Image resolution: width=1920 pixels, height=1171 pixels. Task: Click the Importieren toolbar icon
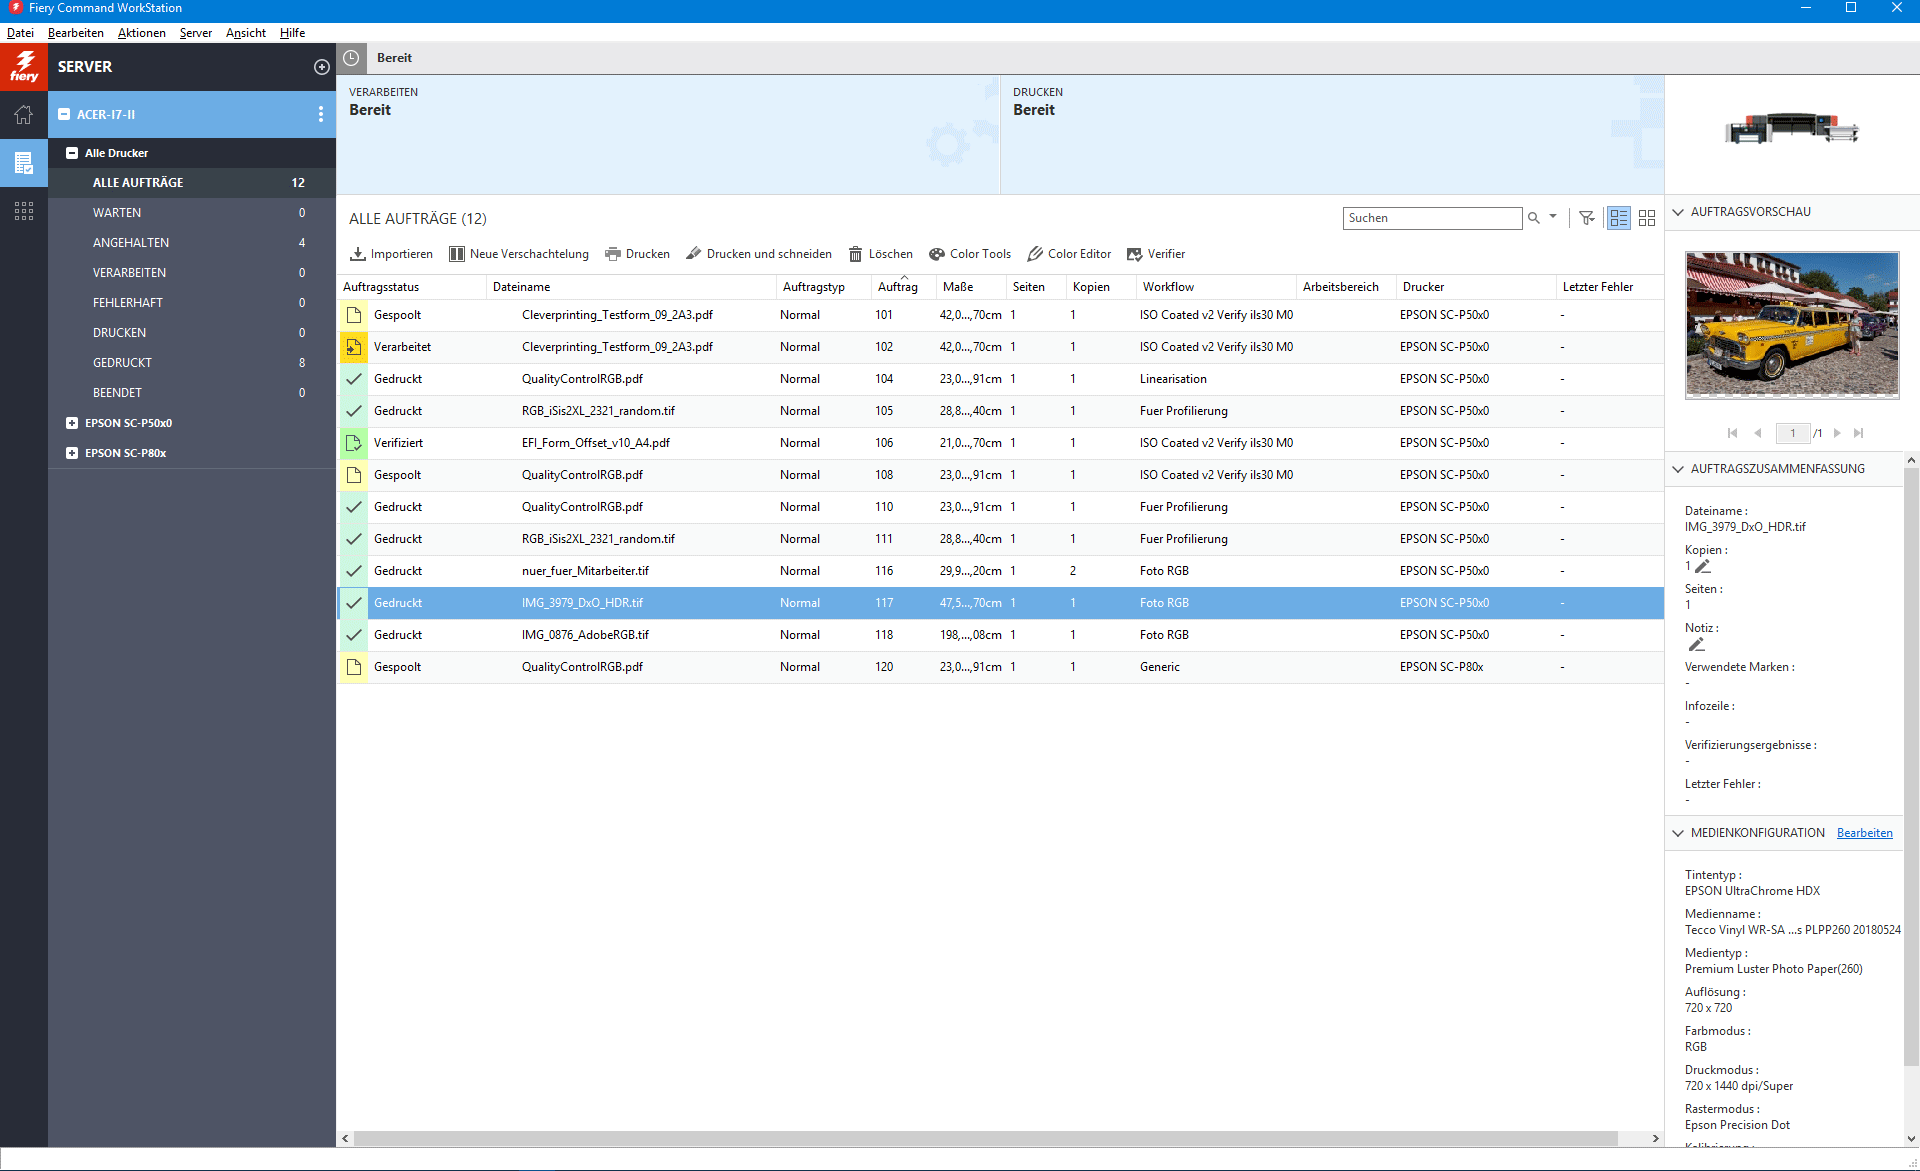coord(358,254)
